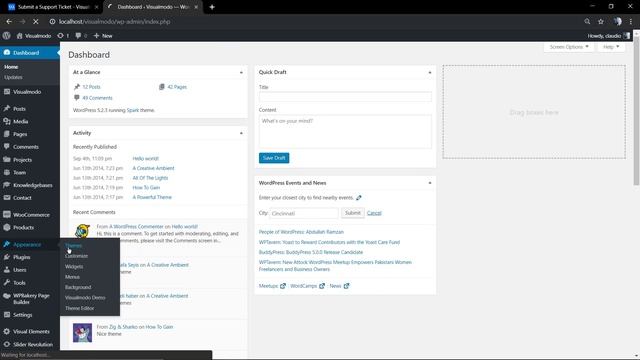Select Widgets in Appearance submenu

tap(74, 267)
